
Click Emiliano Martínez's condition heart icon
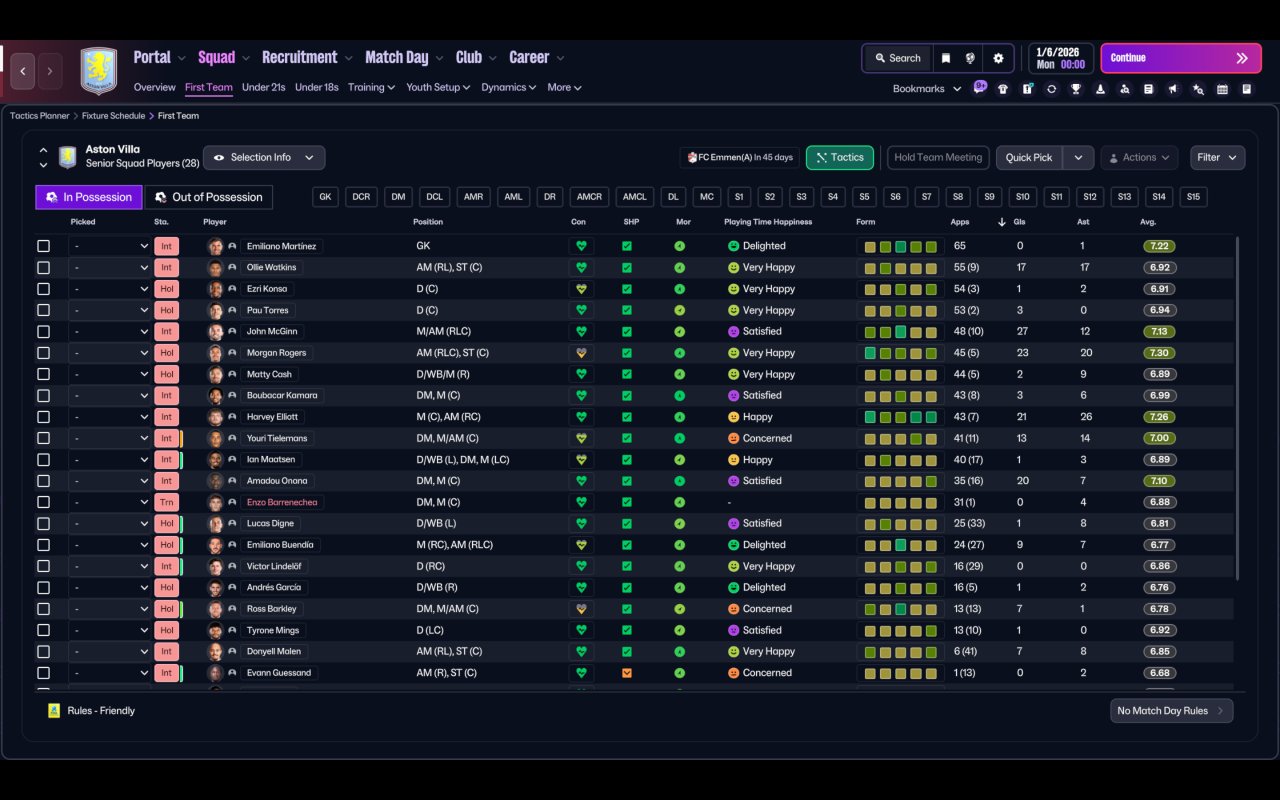(x=581, y=246)
